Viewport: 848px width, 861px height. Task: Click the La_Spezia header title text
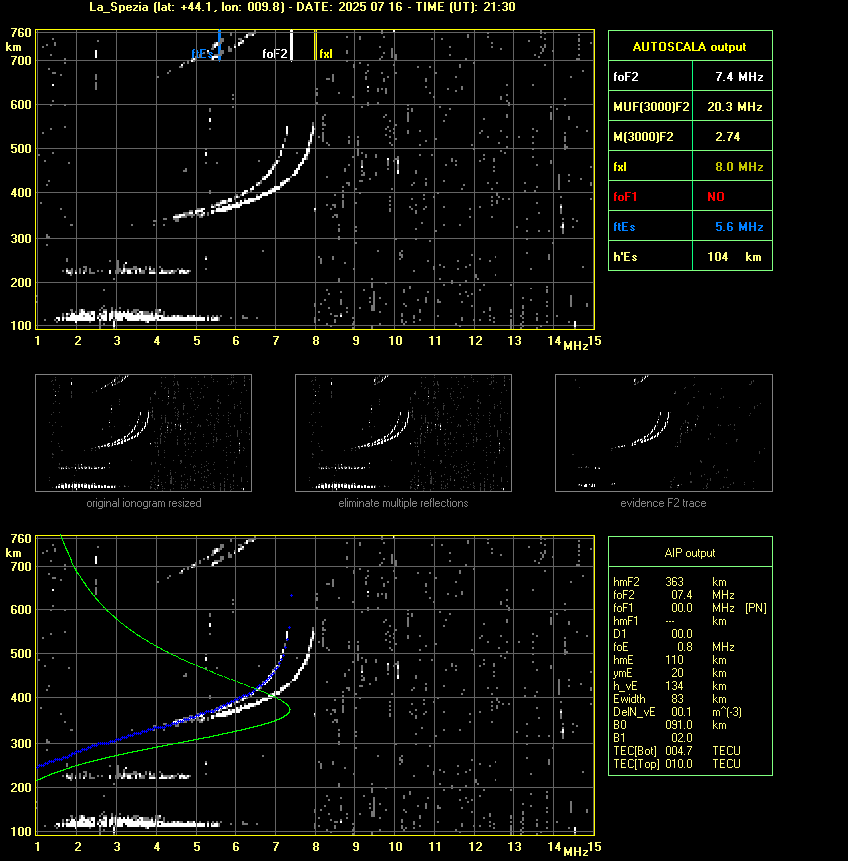(302, 7)
